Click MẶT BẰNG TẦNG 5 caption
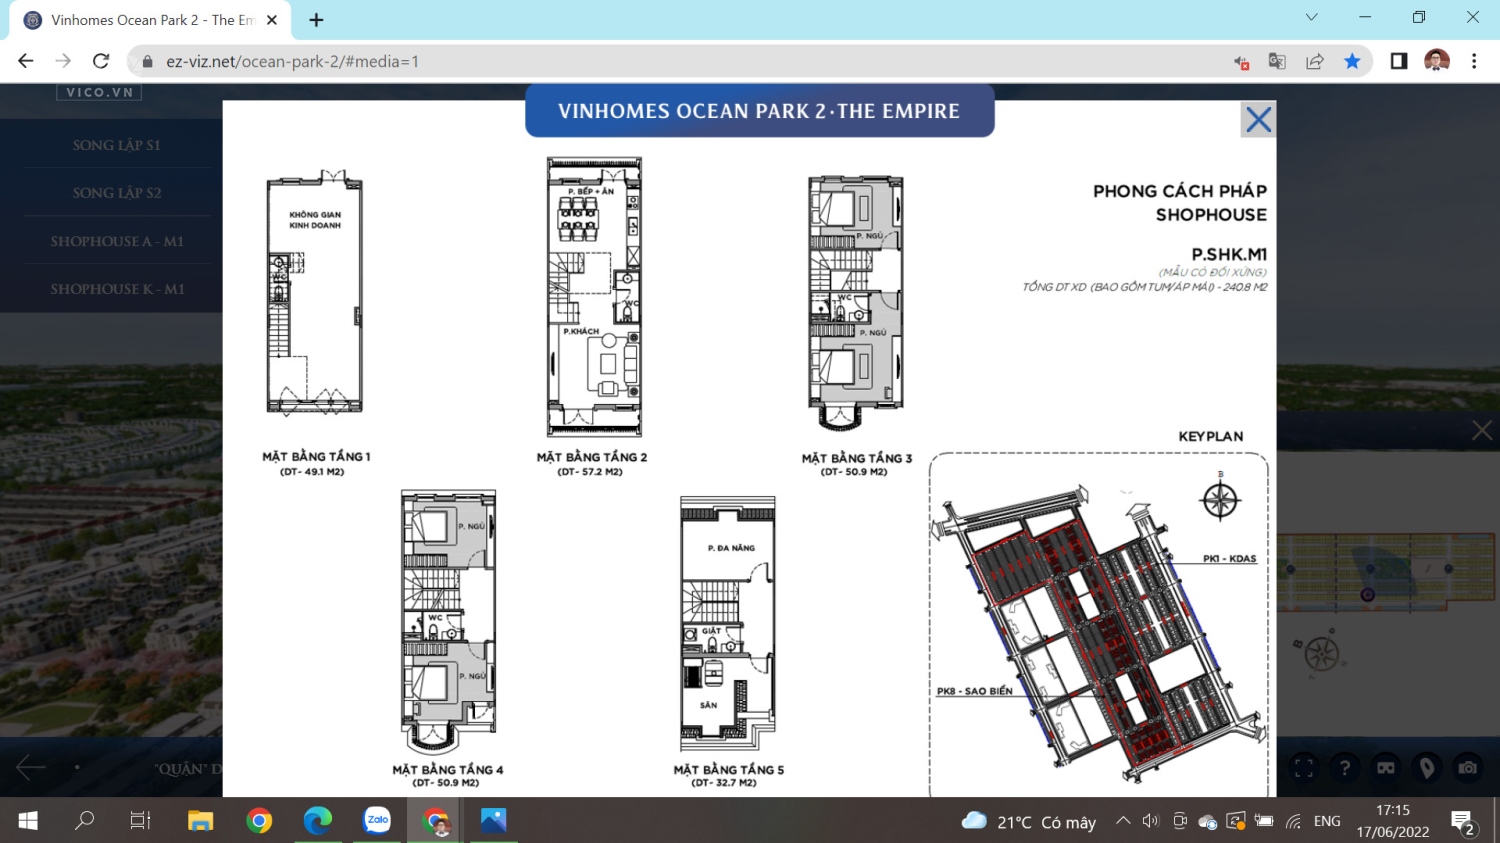Screen dimensions: 1500x843 point(728,770)
